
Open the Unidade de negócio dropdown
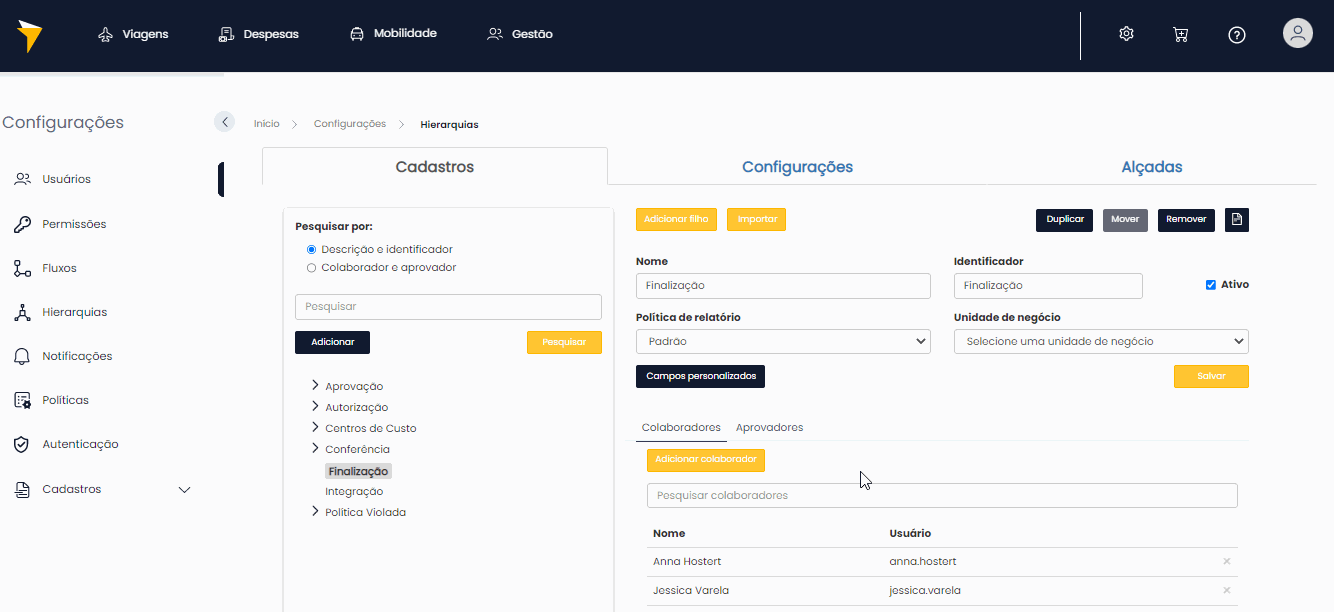click(x=1101, y=341)
